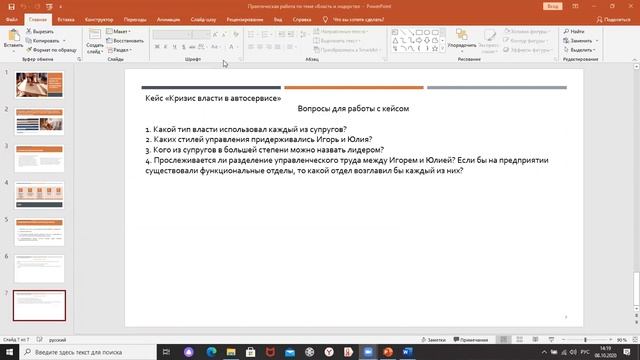Click the Normal view icon in status bar
The image size is (640, 360).
pyautogui.click(x=504, y=340)
